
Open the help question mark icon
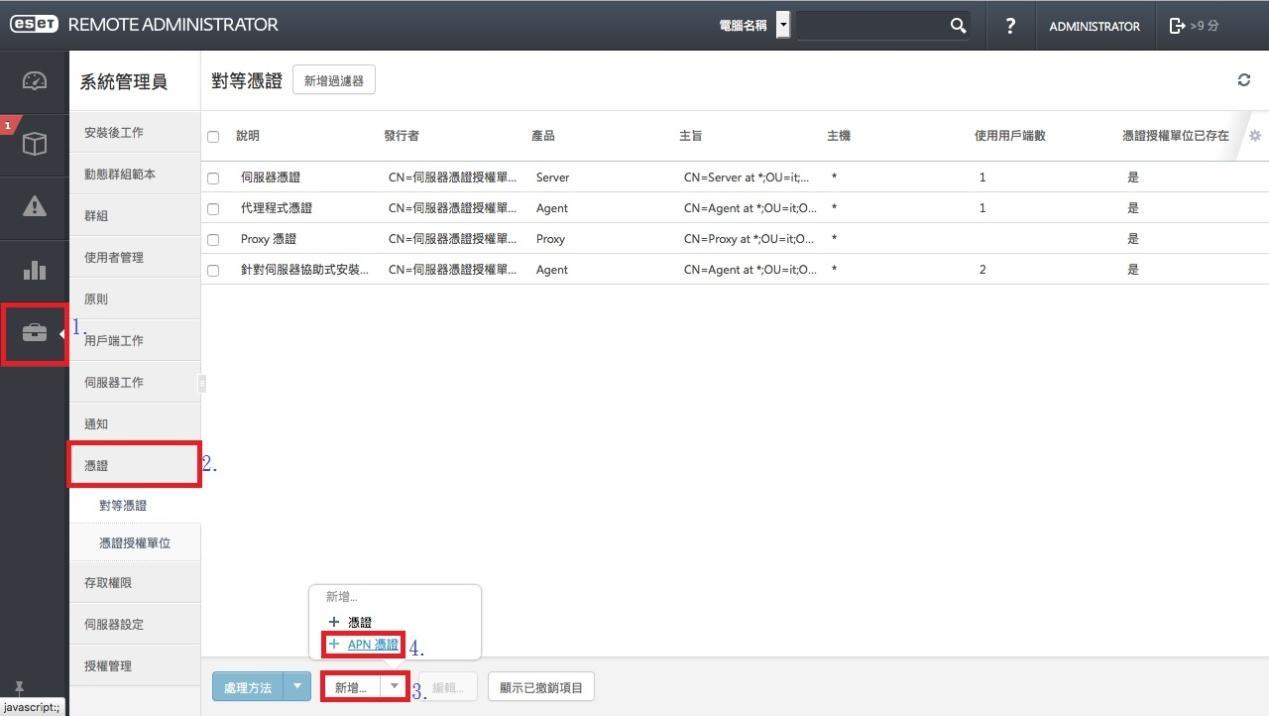[1011, 26]
